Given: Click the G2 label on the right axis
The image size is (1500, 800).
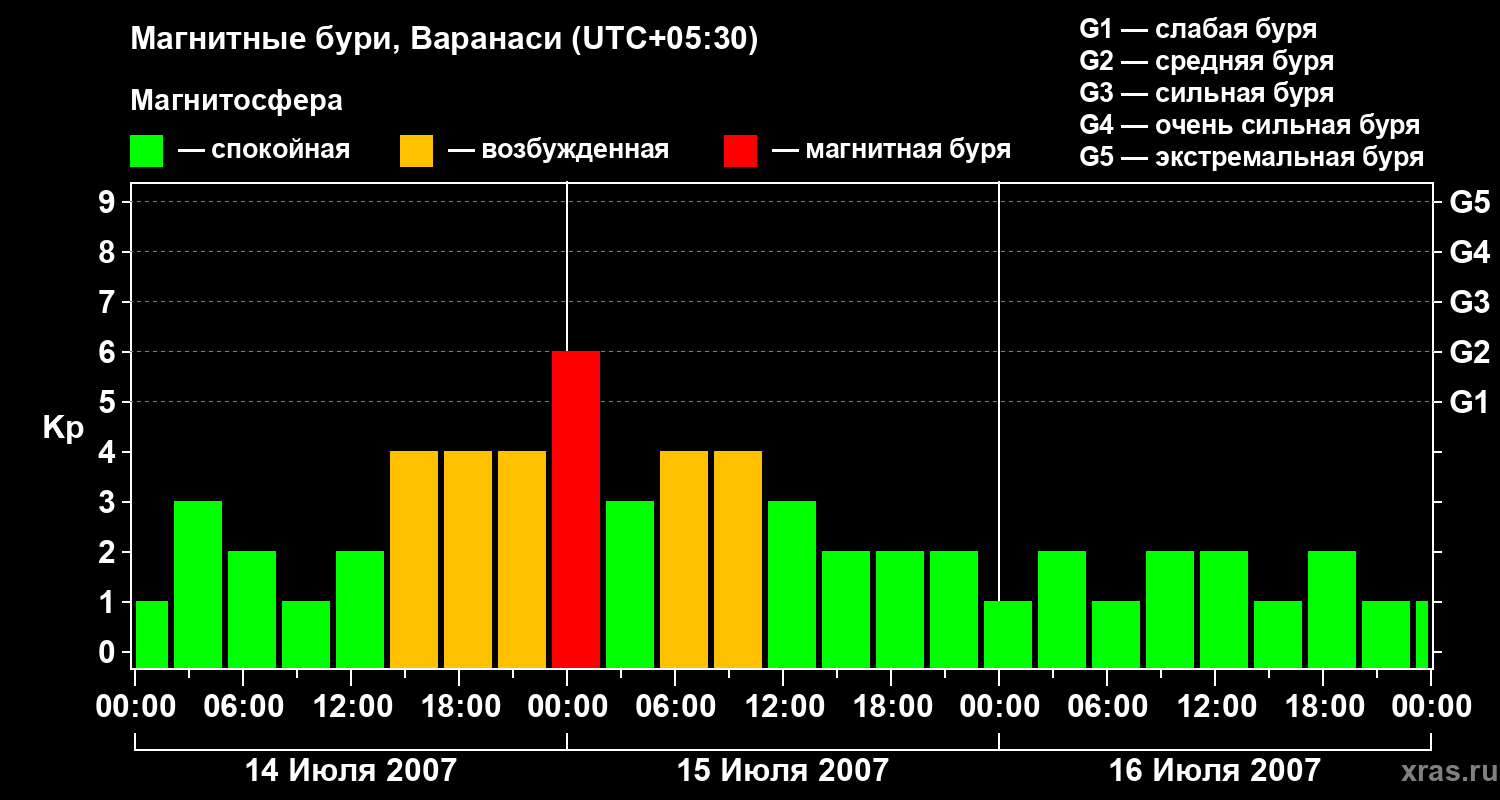Looking at the screenshot, I should [x=1469, y=352].
